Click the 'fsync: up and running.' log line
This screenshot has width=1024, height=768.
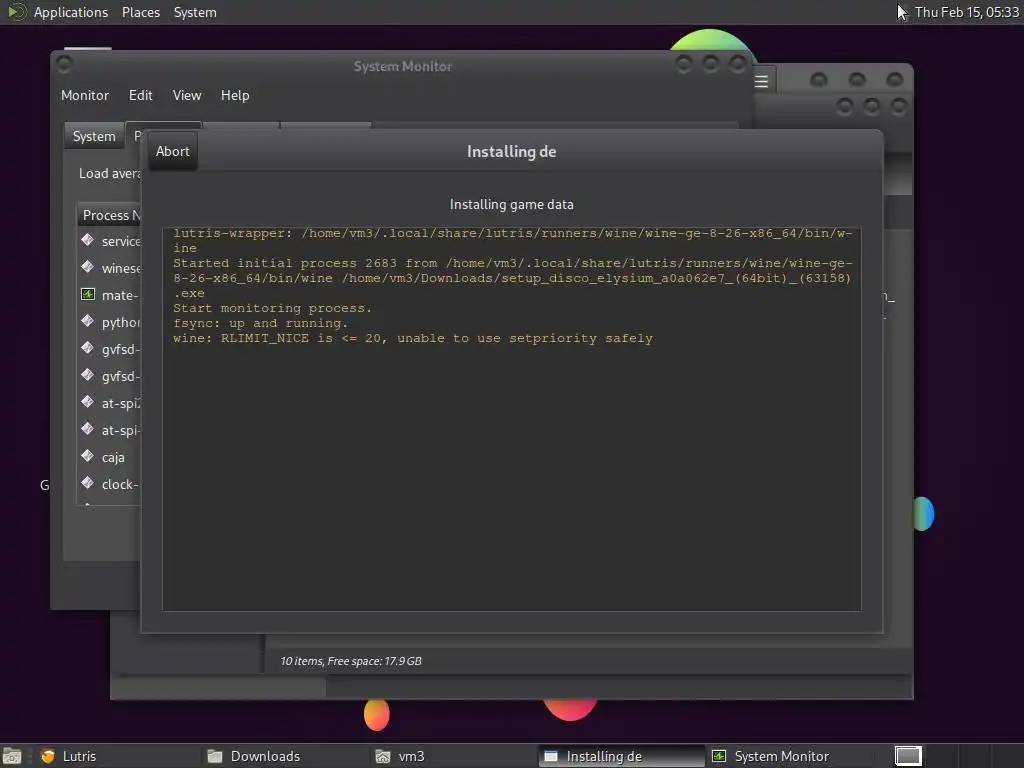tap(260, 323)
